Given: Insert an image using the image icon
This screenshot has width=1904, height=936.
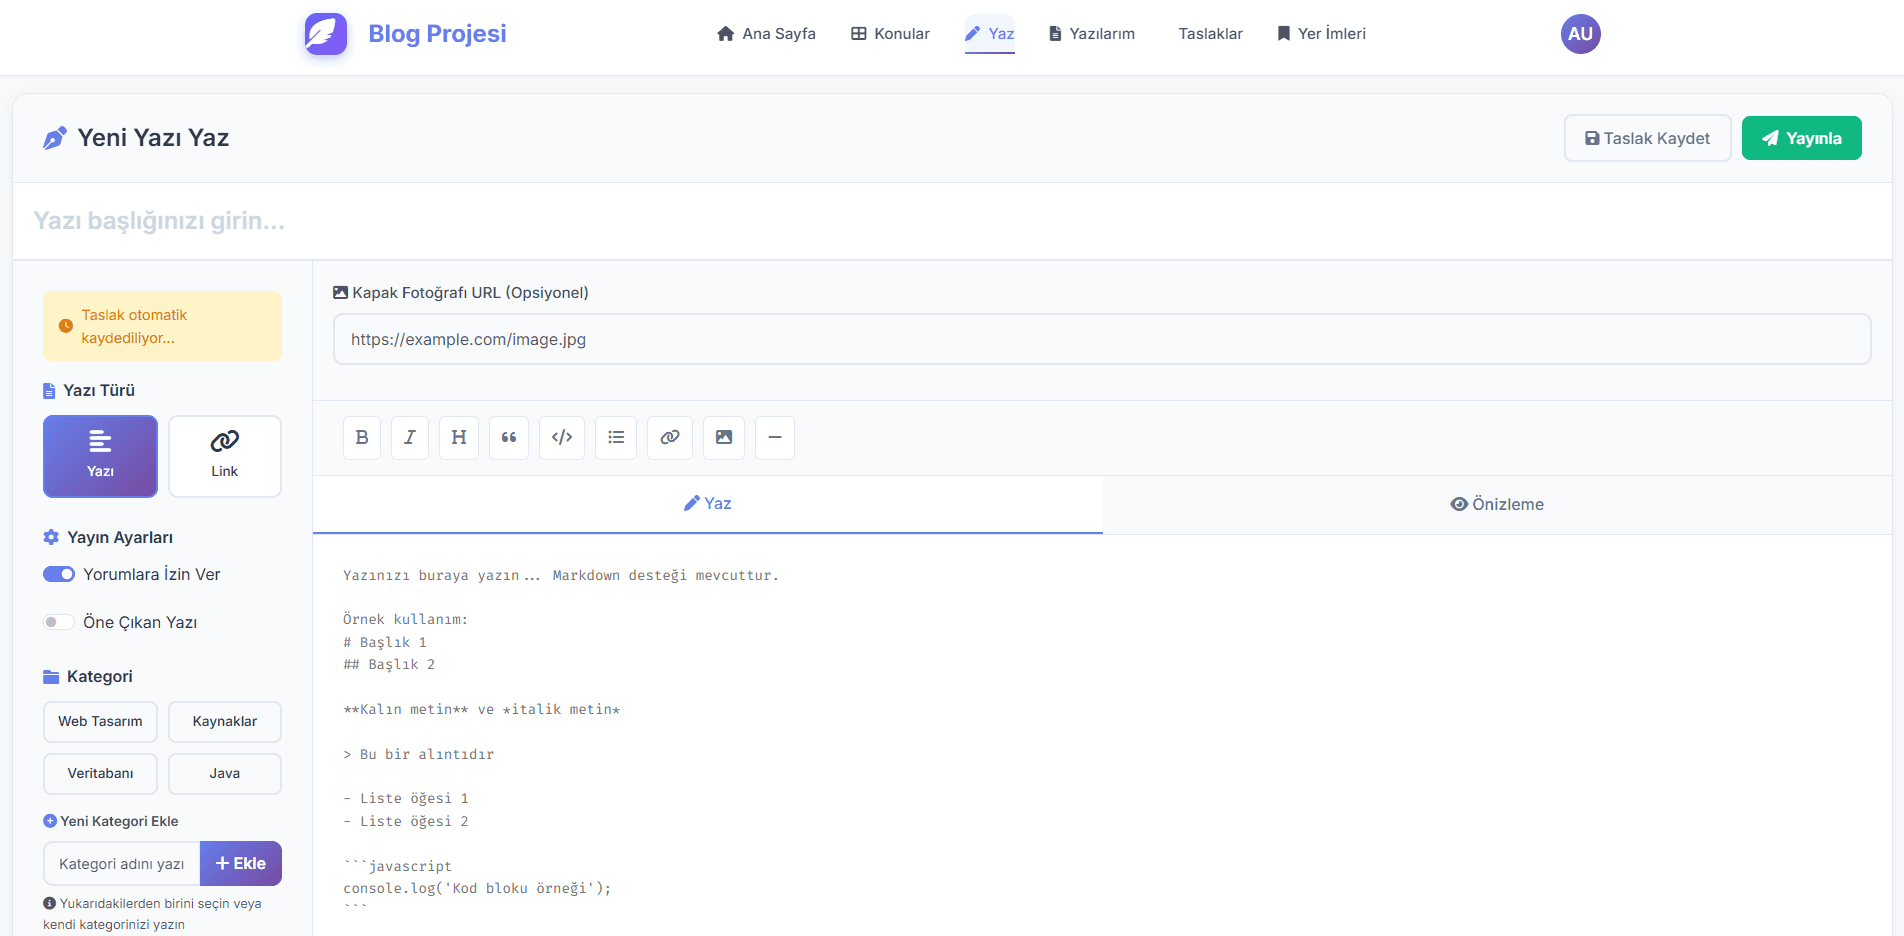Looking at the screenshot, I should 724,437.
